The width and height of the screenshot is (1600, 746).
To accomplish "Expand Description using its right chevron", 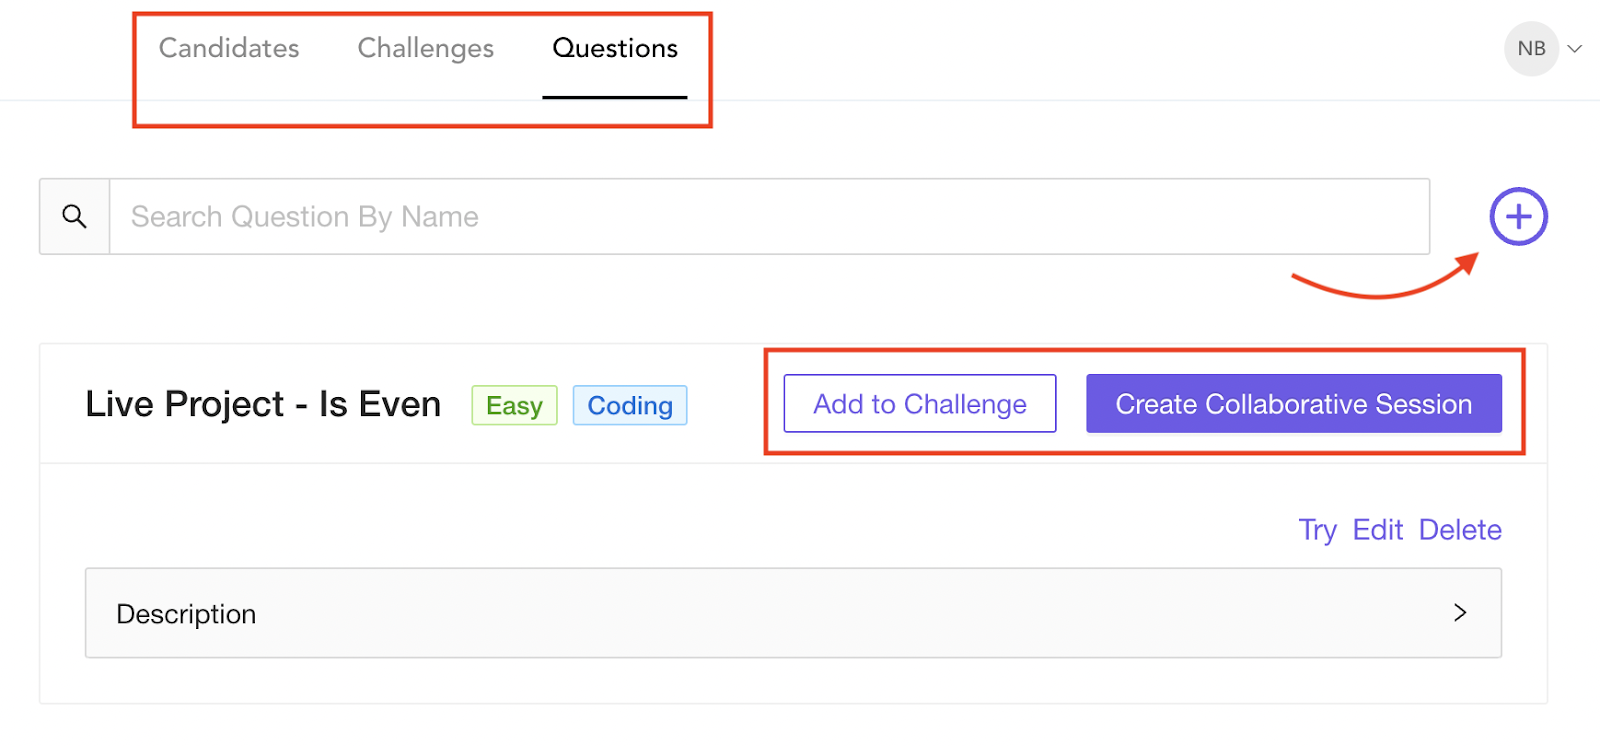I will click(1460, 613).
